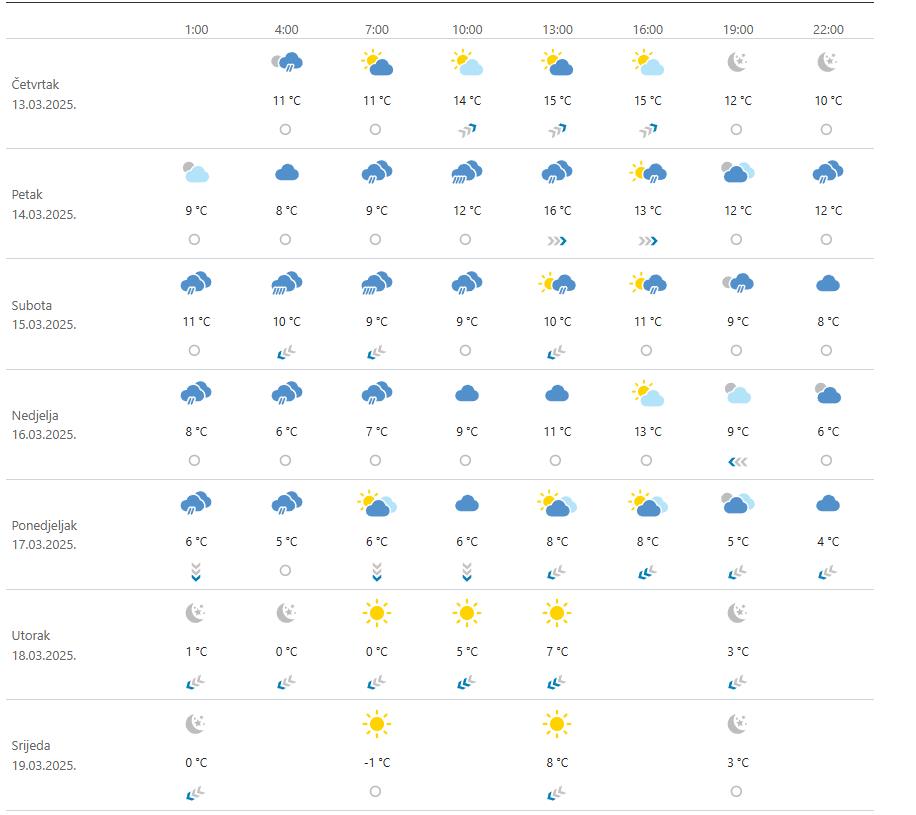Click Monday's 22:00 cloudy icon
This screenshot has height=815, width=916.
point(827,504)
